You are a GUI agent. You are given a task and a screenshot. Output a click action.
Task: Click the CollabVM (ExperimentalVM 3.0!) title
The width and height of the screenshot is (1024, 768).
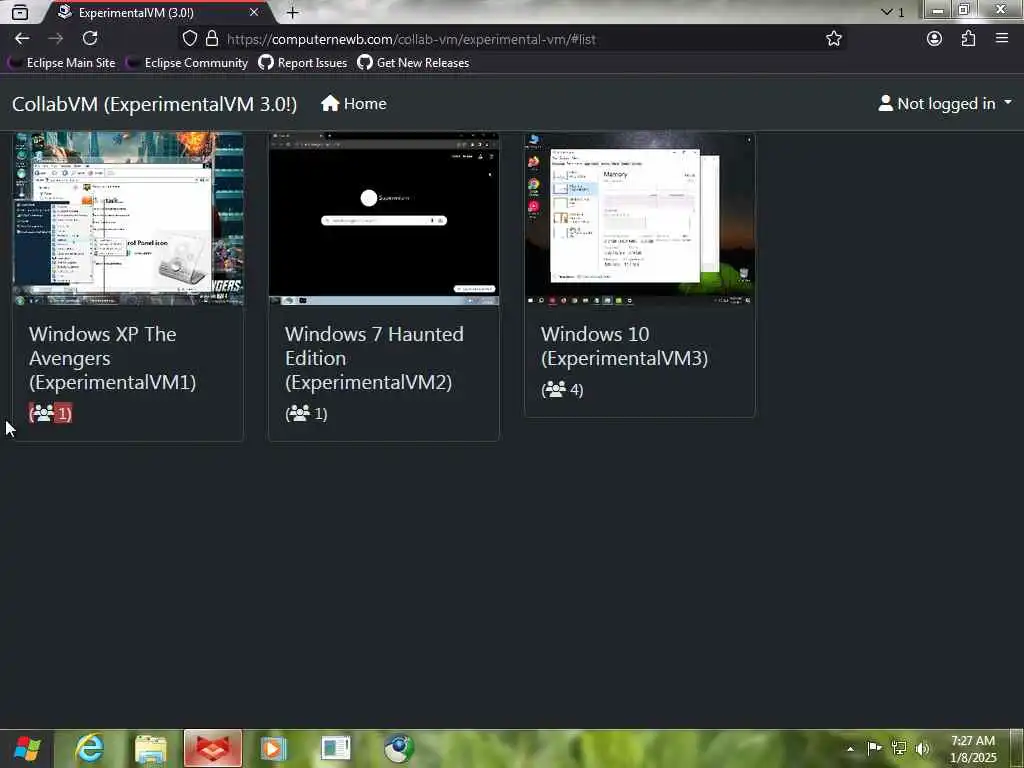pyautogui.click(x=155, y=104)
